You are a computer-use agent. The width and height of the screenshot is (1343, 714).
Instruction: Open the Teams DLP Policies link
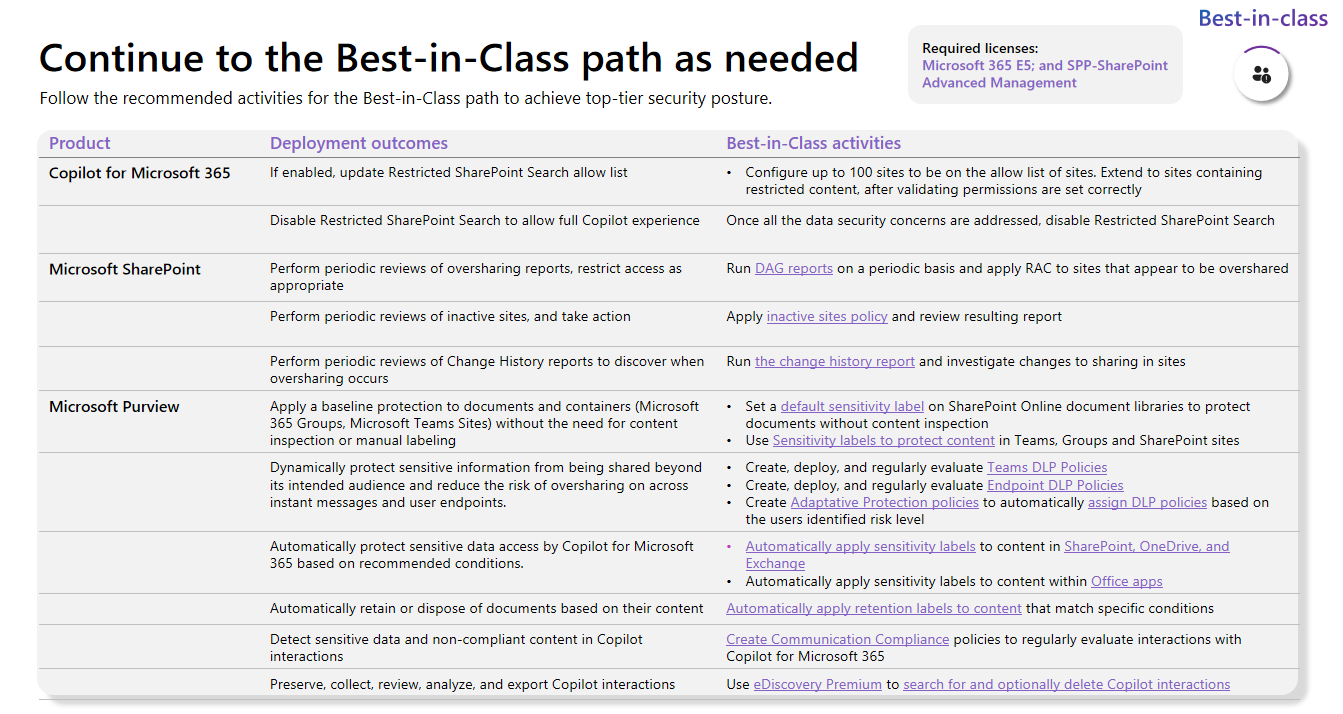tap(1047, 467)
